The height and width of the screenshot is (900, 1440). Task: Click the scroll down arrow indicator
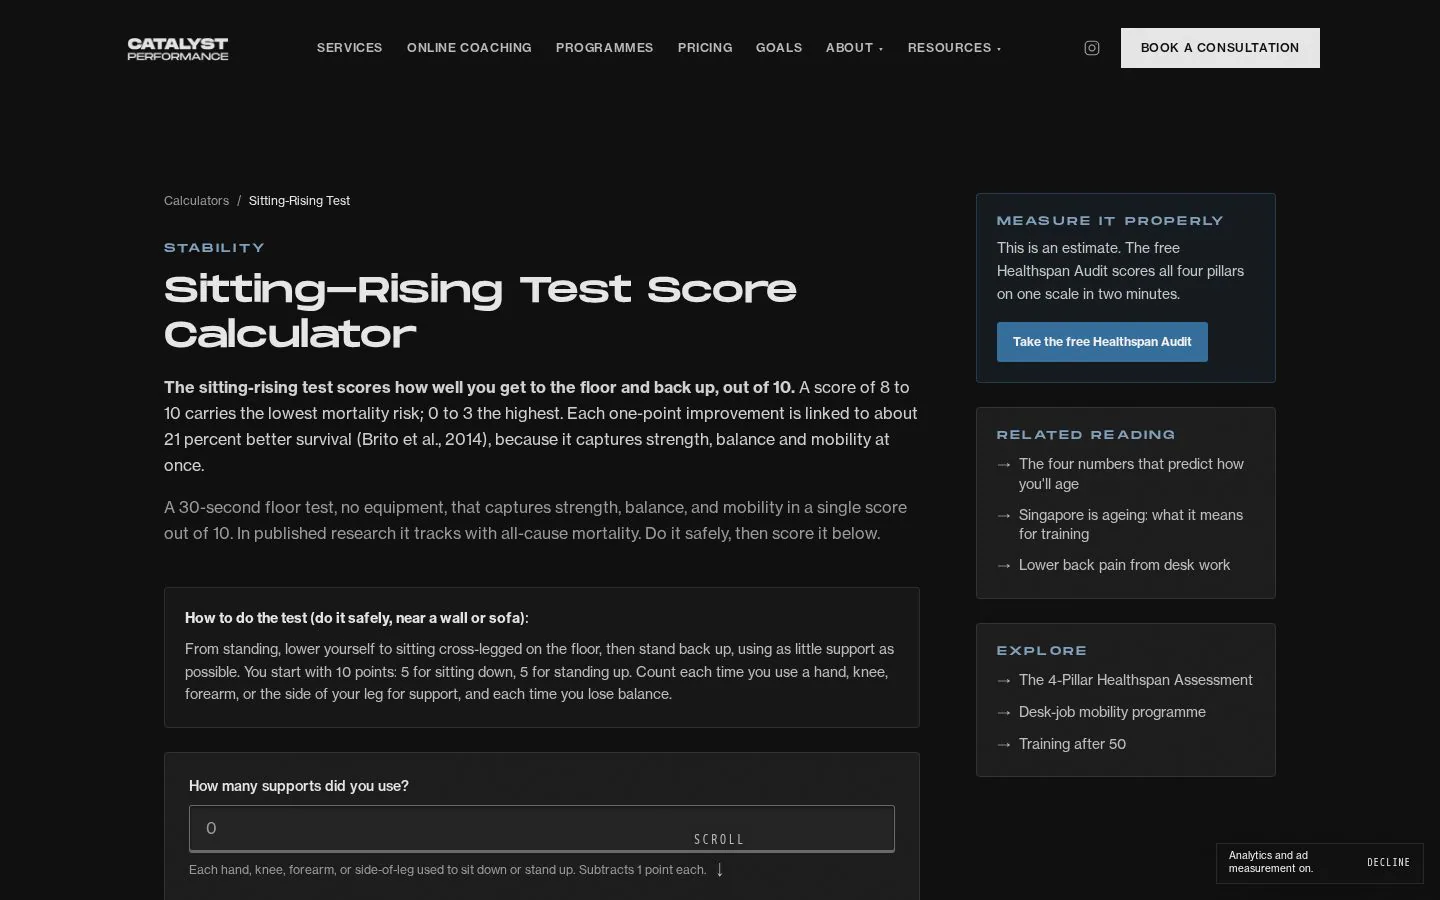(x=719, y=869)
